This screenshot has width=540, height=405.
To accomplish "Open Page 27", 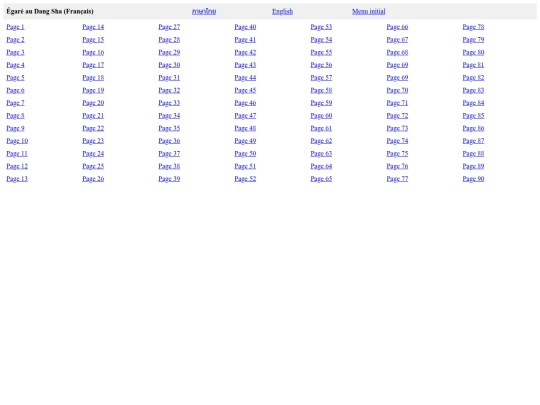I will pos(169,27).
